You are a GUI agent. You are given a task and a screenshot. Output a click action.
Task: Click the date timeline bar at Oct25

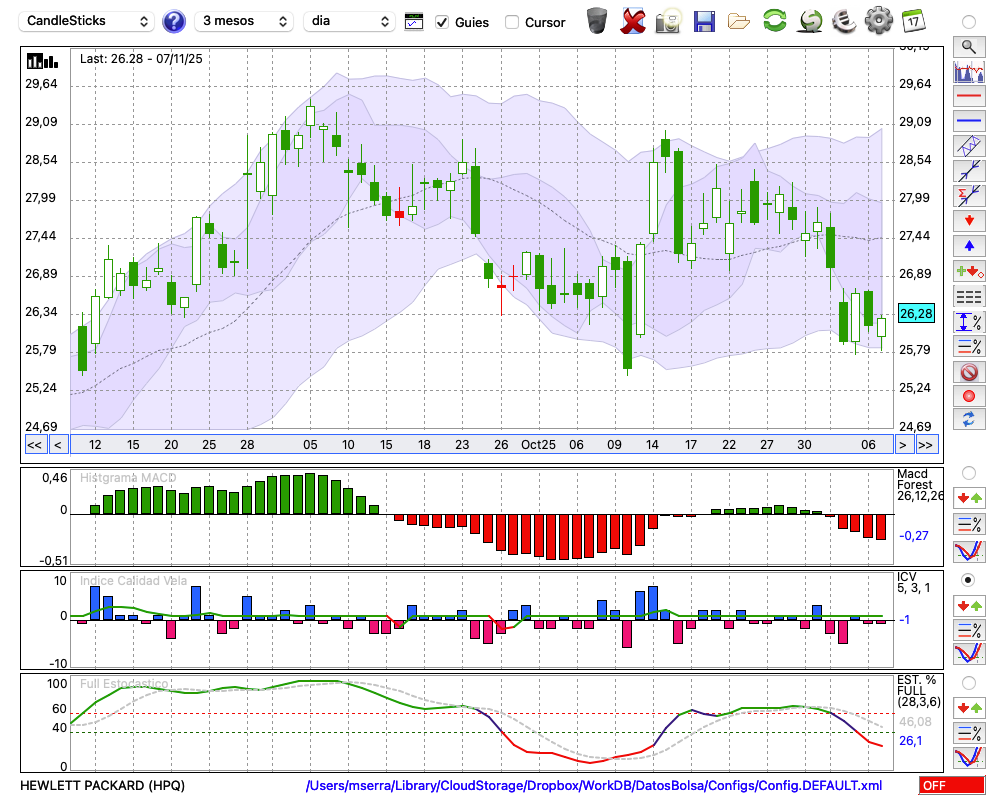pyautogui.click(x=538, y=445)
